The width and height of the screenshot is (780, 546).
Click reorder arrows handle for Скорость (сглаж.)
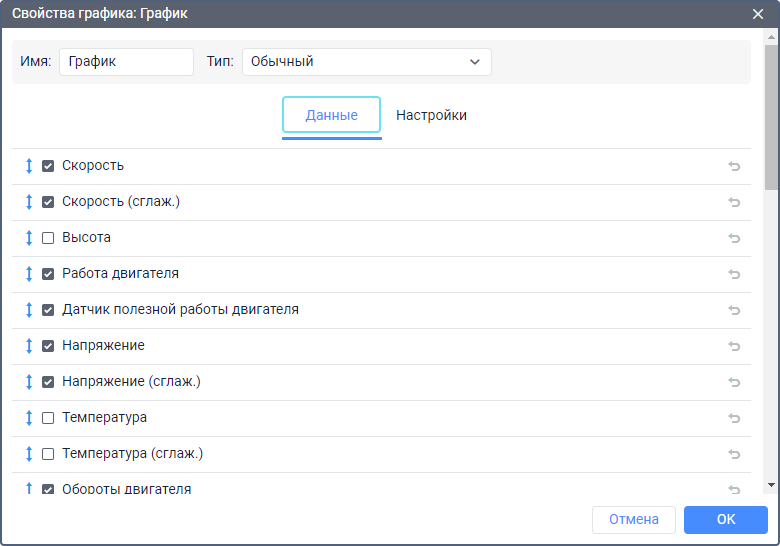29,202
